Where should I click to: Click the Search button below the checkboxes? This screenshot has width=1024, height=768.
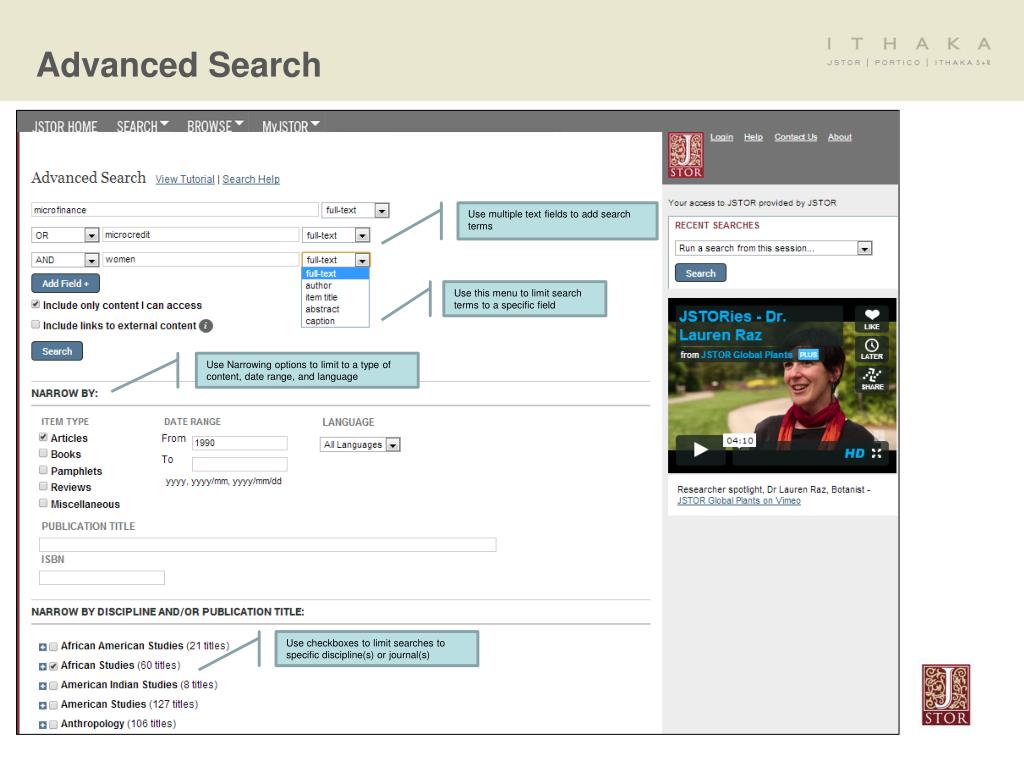pos(57,351)
